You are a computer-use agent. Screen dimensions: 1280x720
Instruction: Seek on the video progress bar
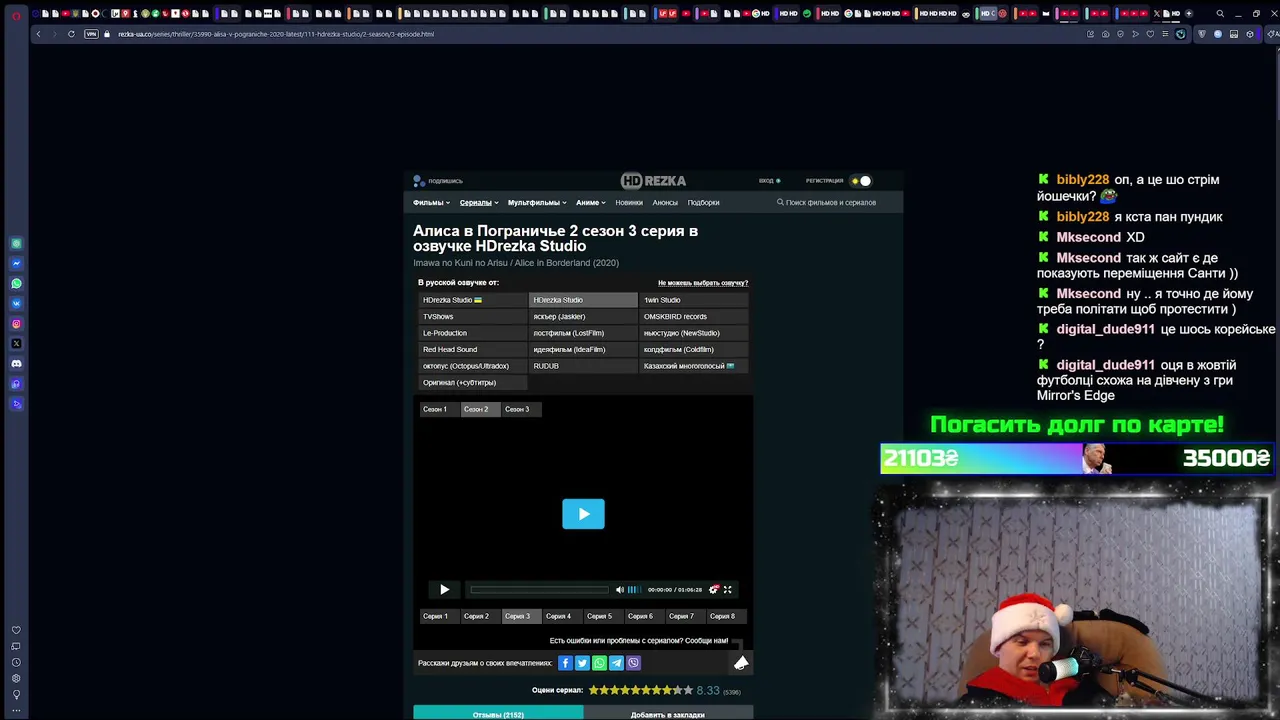click(x=539, y=590)
